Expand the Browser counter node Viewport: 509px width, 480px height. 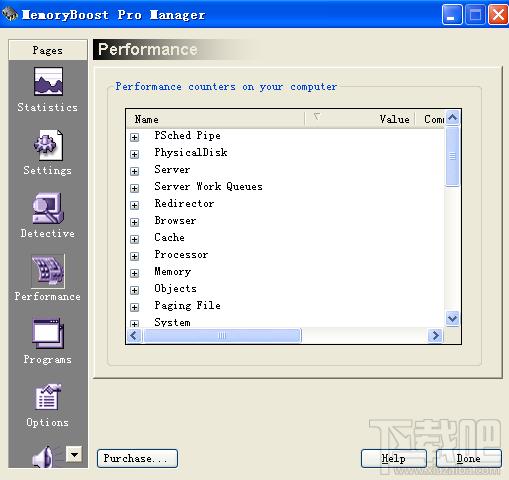click(x=134, y=222)
